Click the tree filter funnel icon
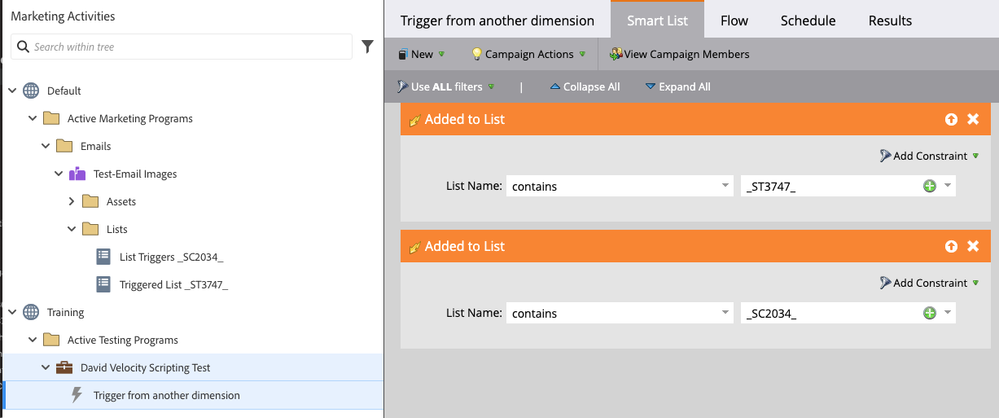The image size is (999, 418). pos(368,47)
